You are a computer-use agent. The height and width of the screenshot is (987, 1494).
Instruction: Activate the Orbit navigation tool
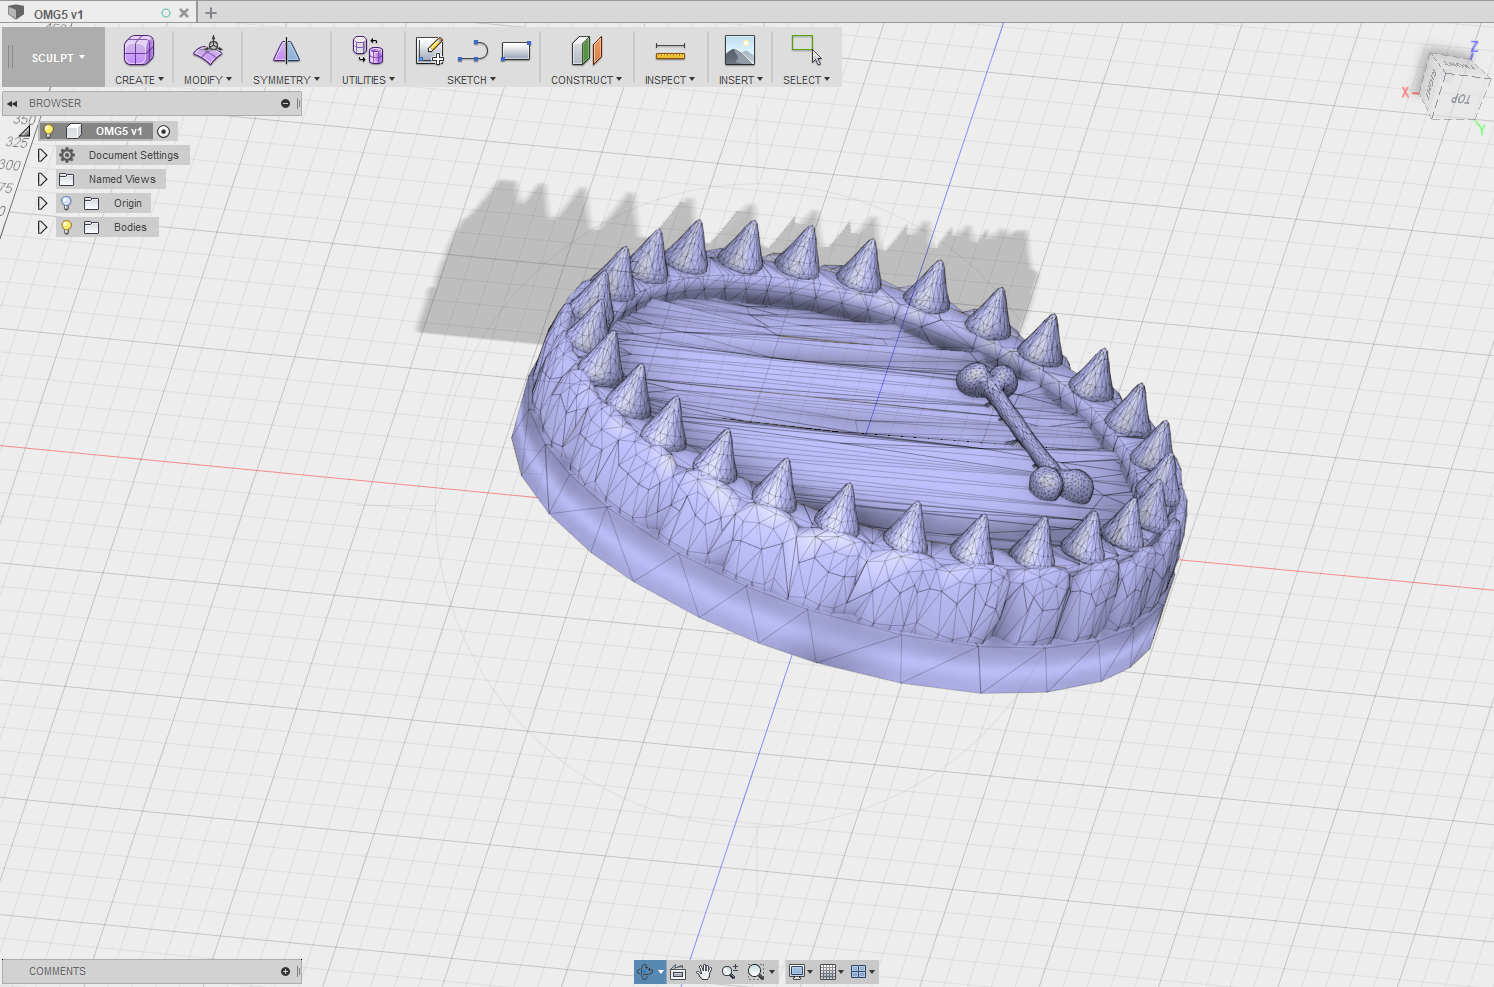[645, 971]
